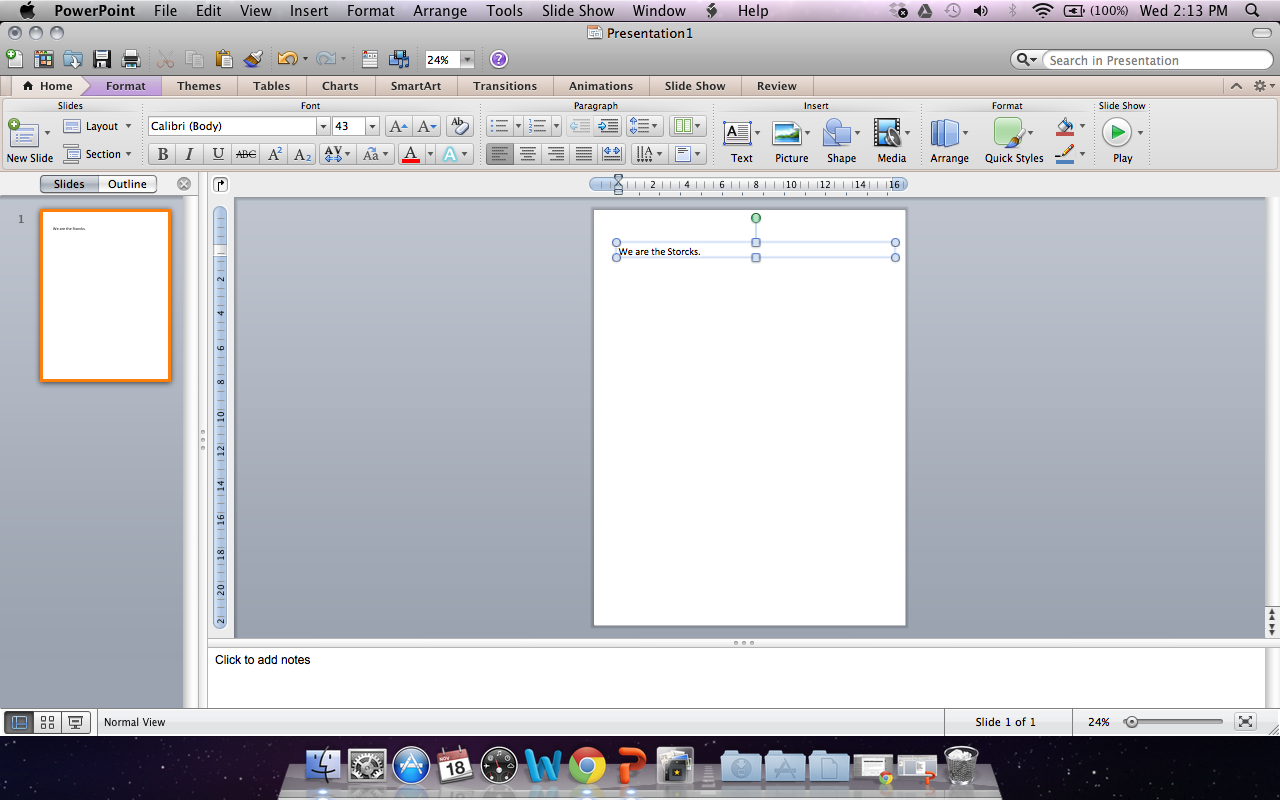Open the Themes ribbon tab
1280x800 pixels.
[x=199, y=86]
